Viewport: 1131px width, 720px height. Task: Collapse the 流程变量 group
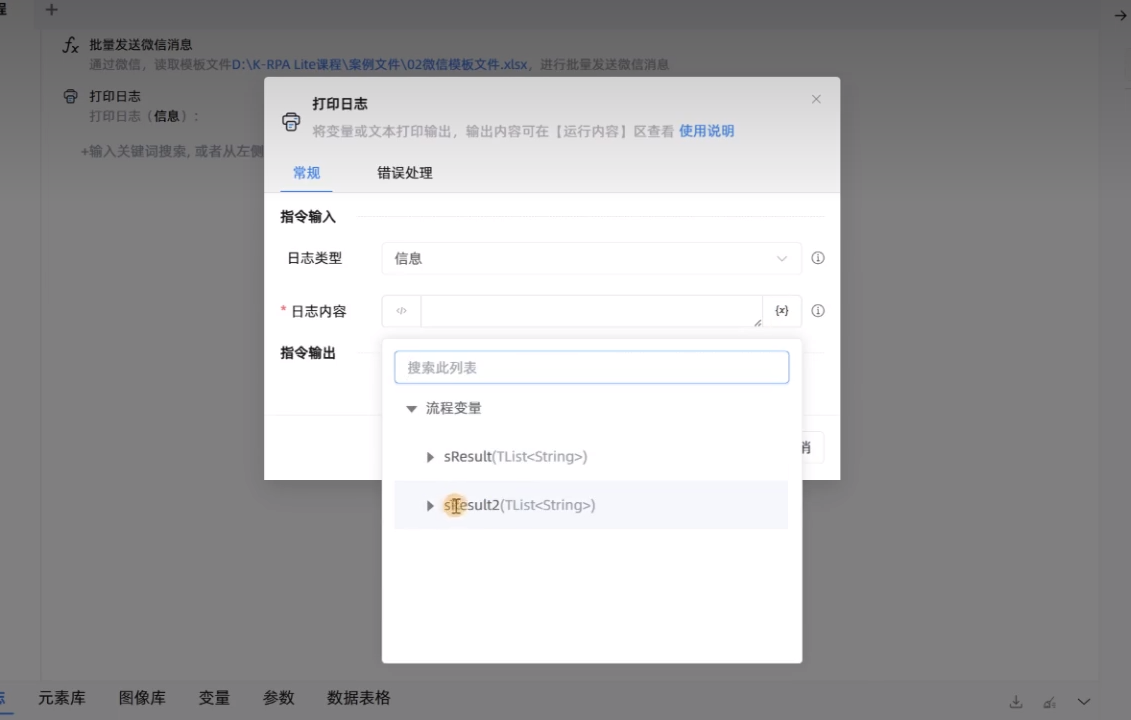point(411,408)
